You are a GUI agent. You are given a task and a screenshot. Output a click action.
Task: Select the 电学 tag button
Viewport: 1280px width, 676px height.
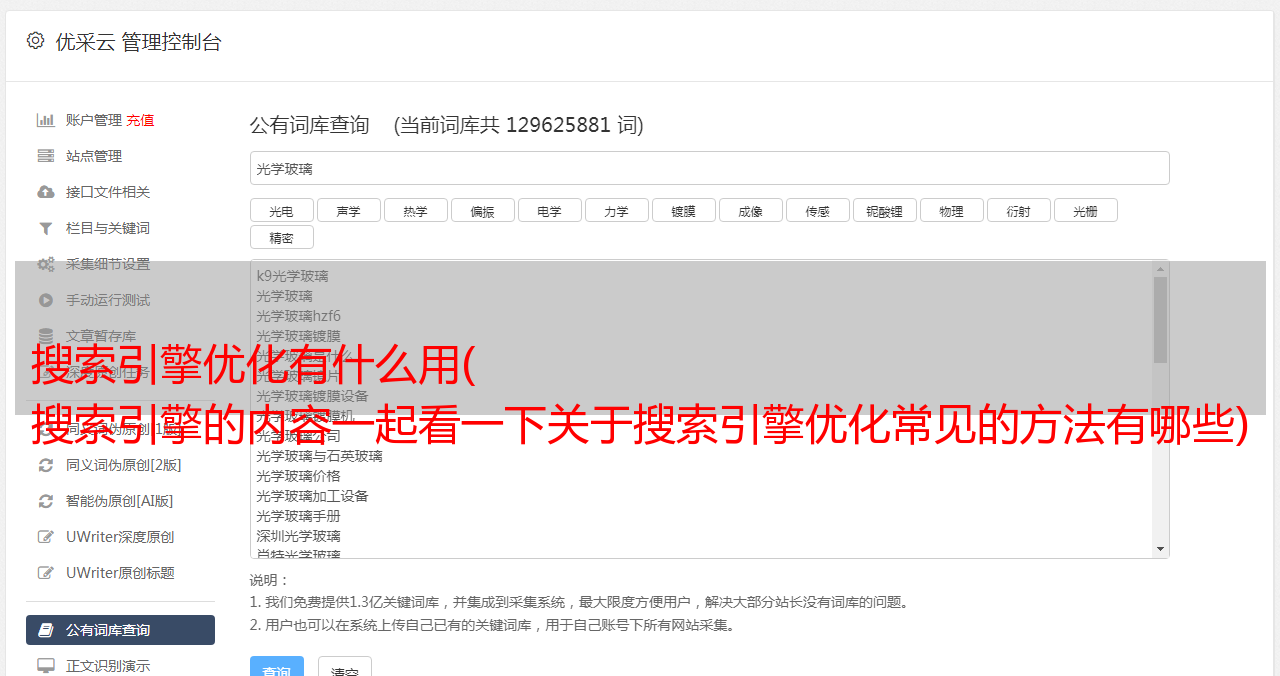[549, 211]
